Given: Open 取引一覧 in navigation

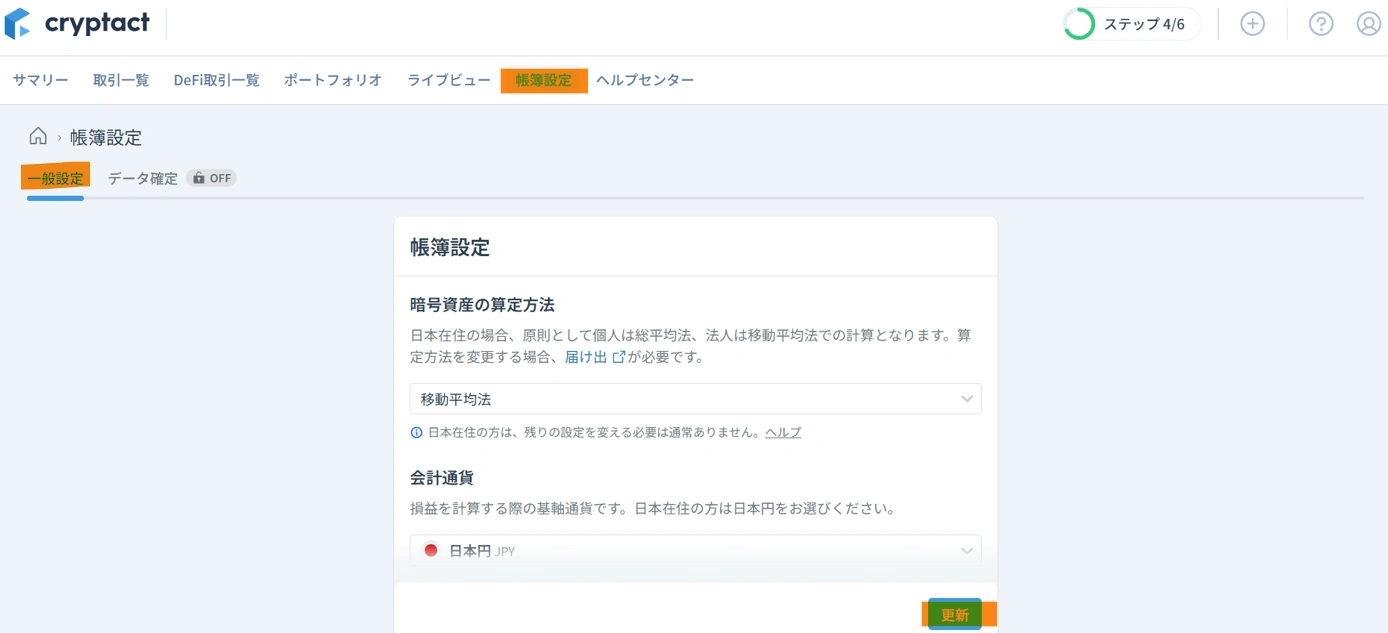Looking at the screenshot, I should [121, 80].
